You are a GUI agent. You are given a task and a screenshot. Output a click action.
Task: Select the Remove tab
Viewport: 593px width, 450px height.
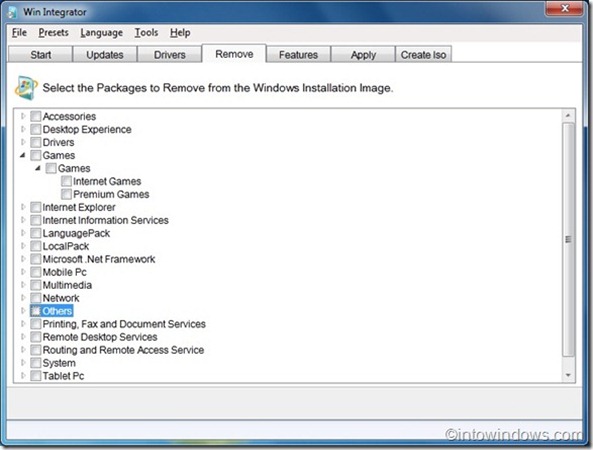coord(234,54)
